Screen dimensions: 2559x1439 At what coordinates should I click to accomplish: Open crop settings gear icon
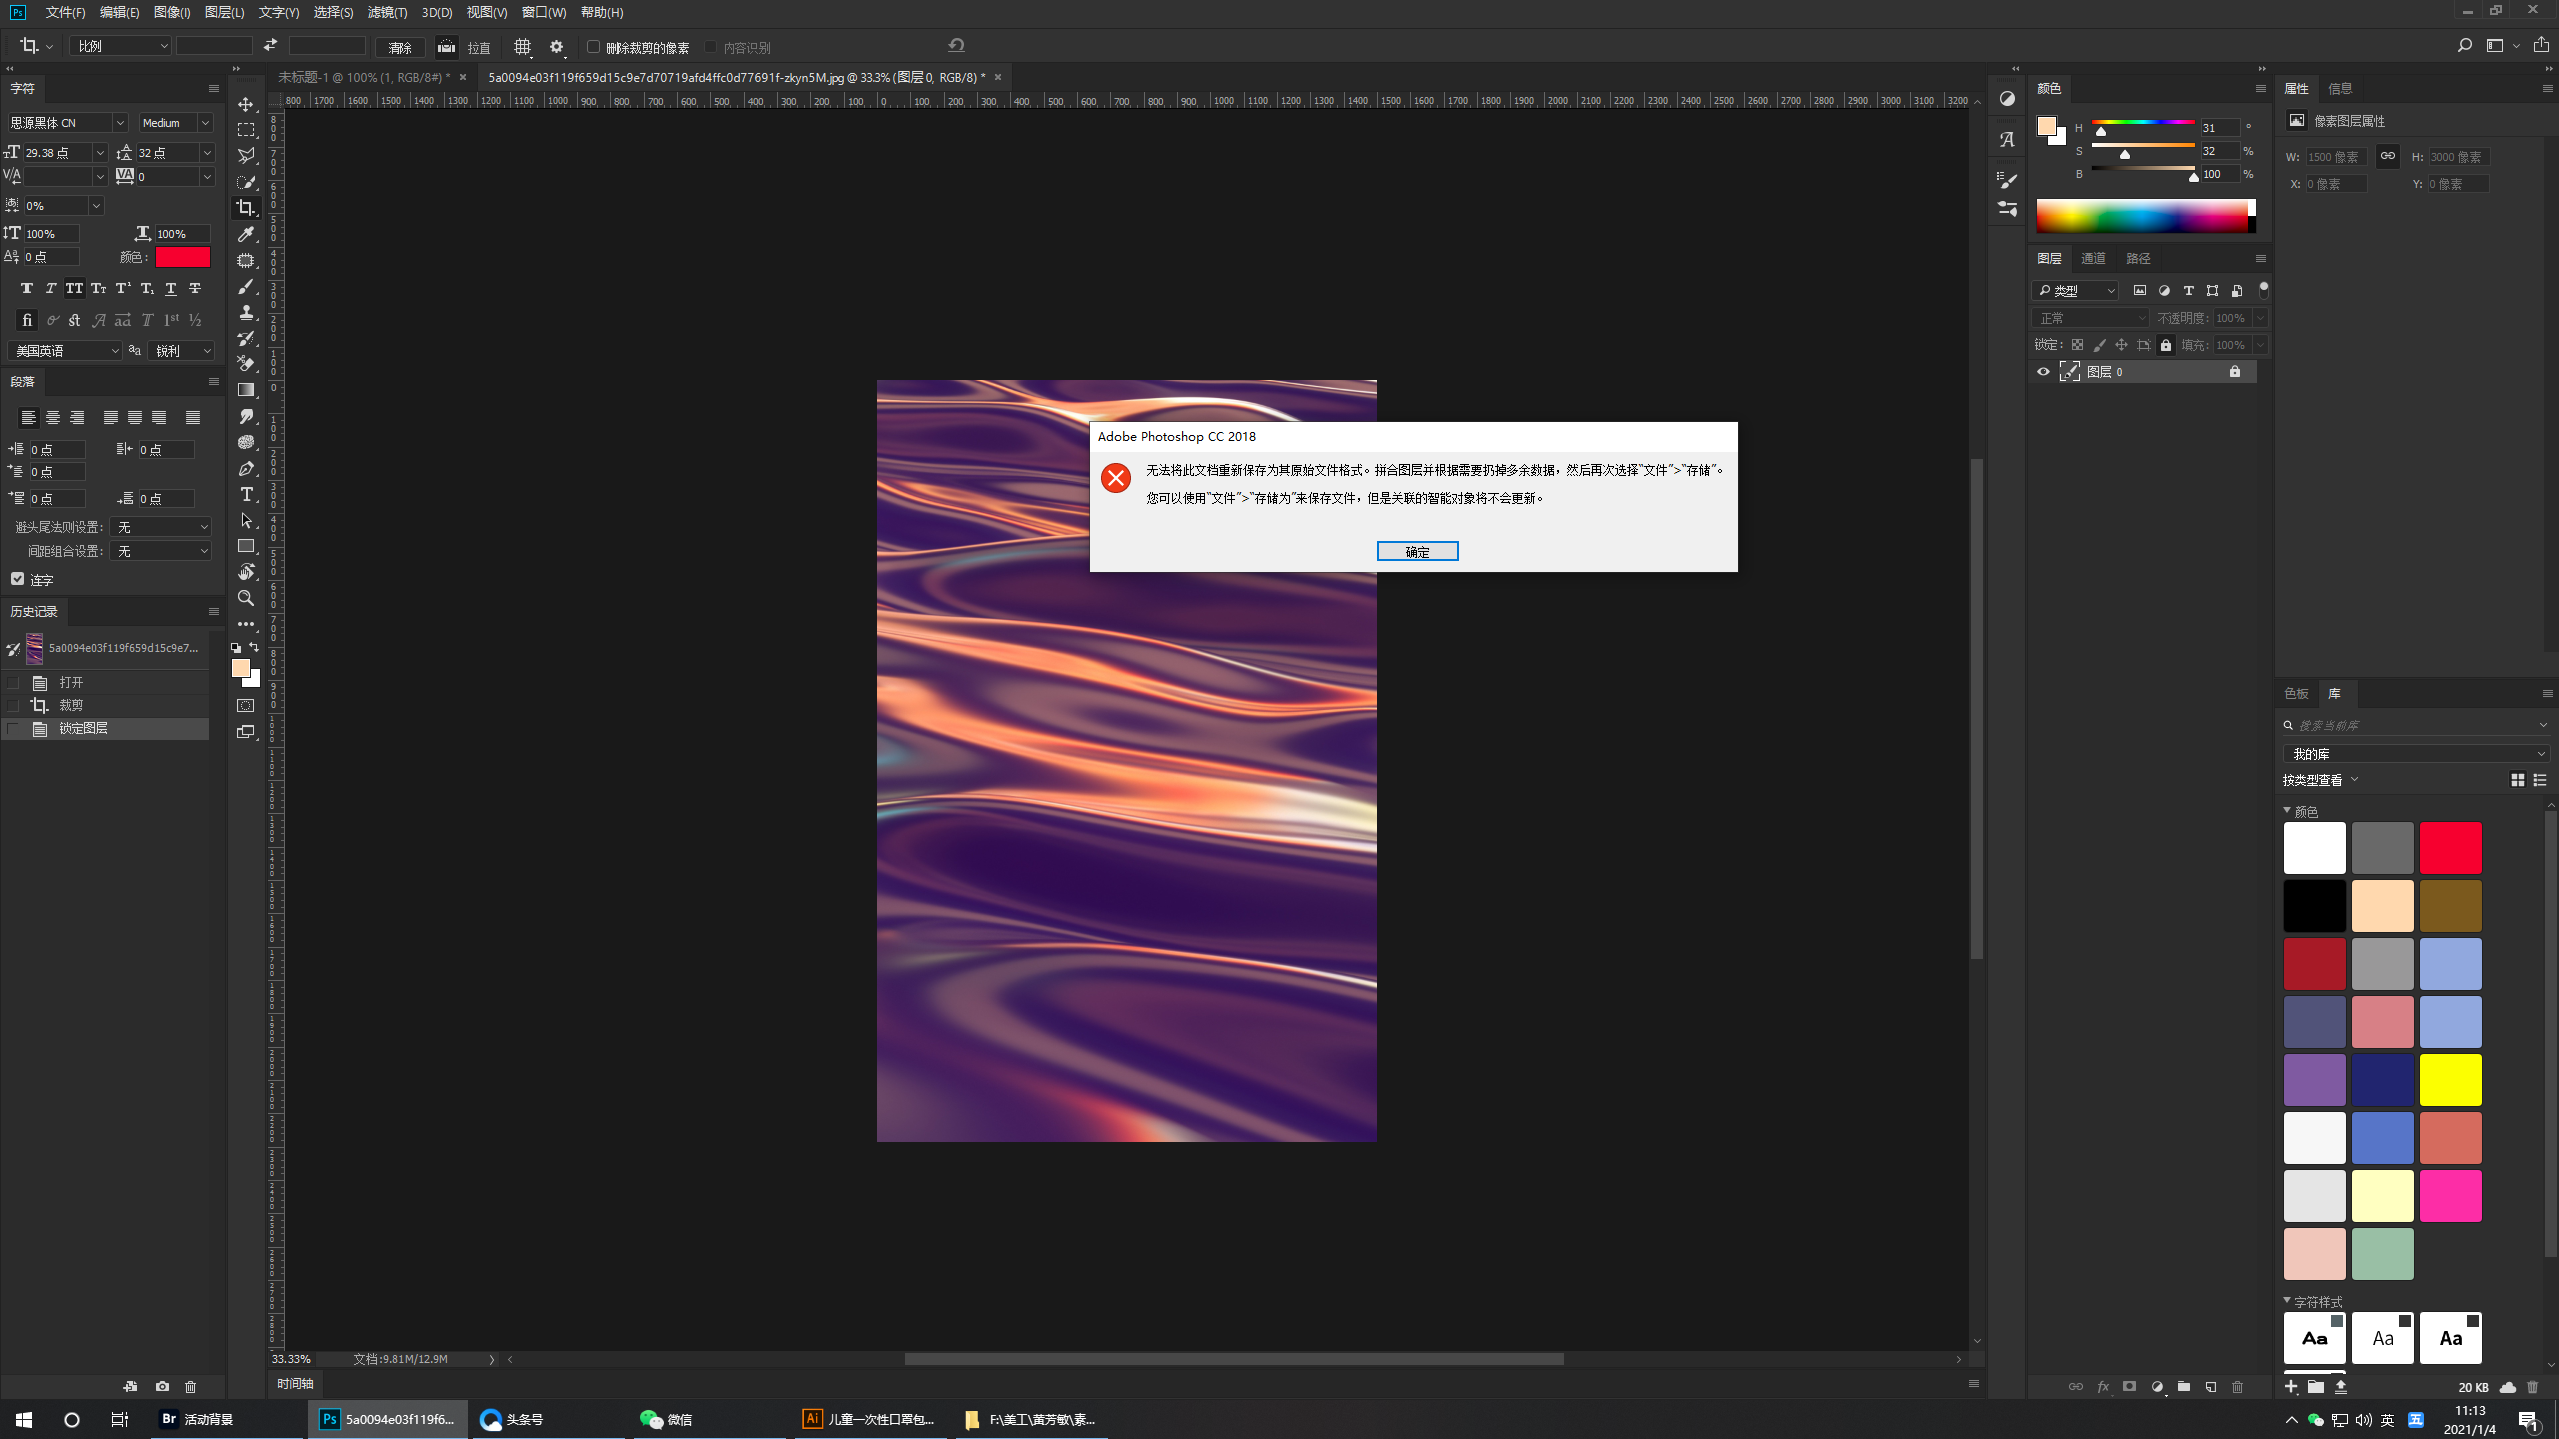[x=557, y=46]
